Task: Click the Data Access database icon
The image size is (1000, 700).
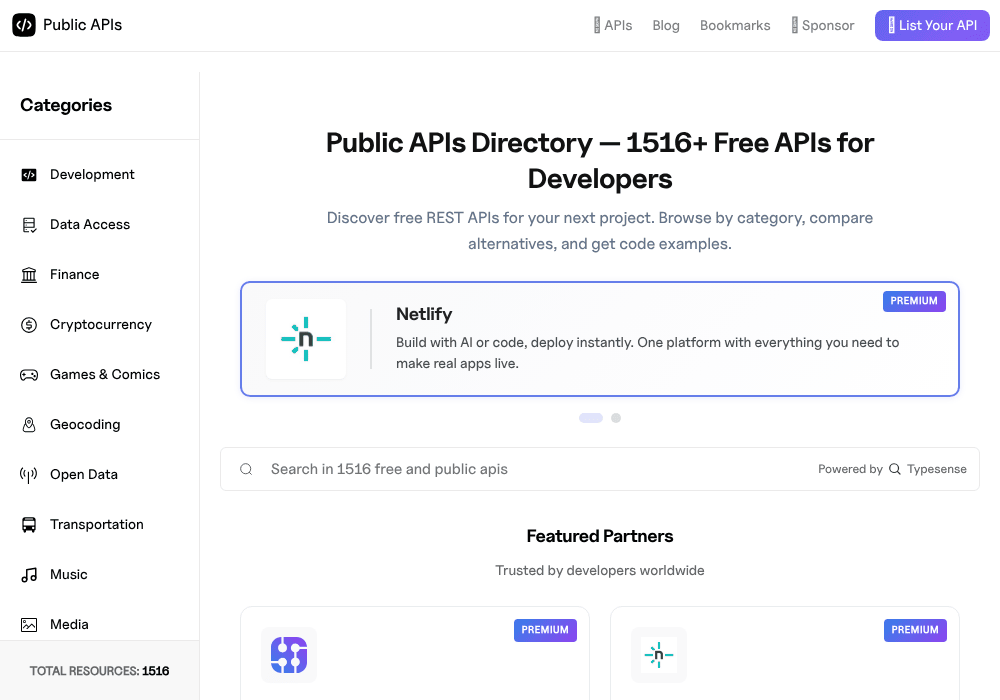Action: coord(29,224)
